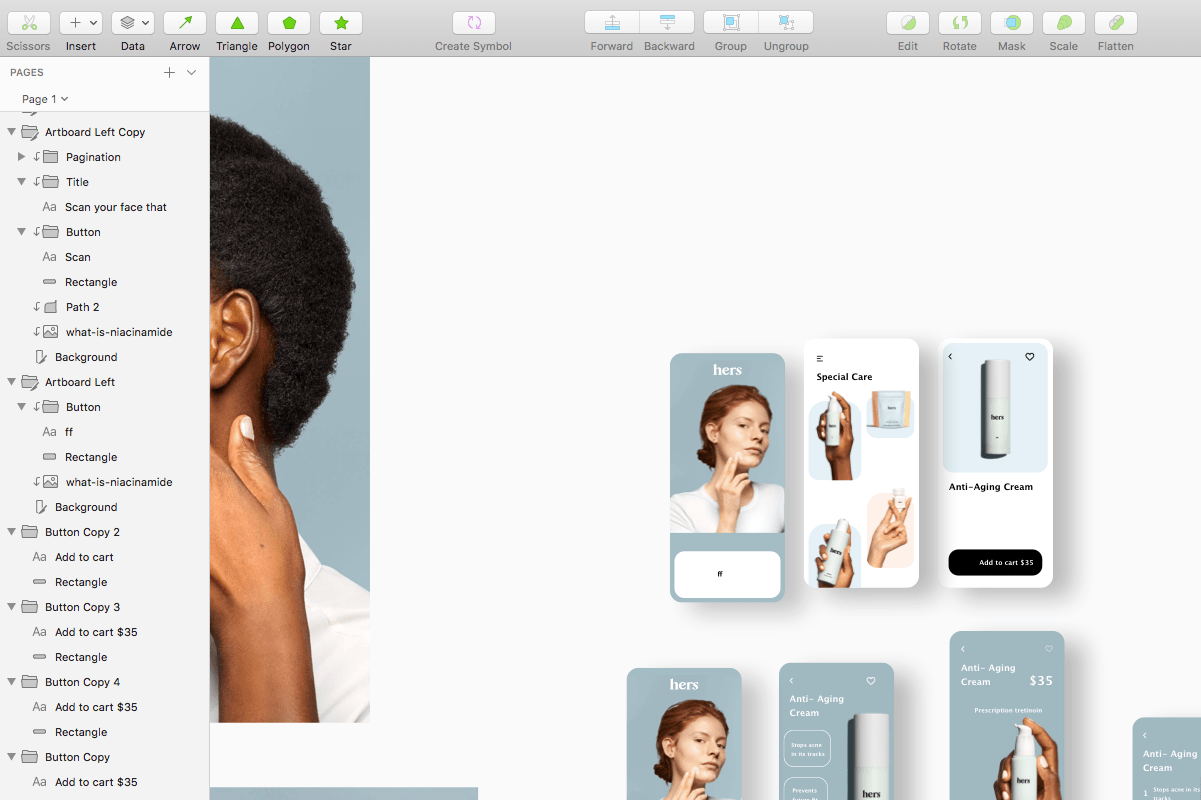
Task: Activate the Rotate tool
Action: pos(960,23)
